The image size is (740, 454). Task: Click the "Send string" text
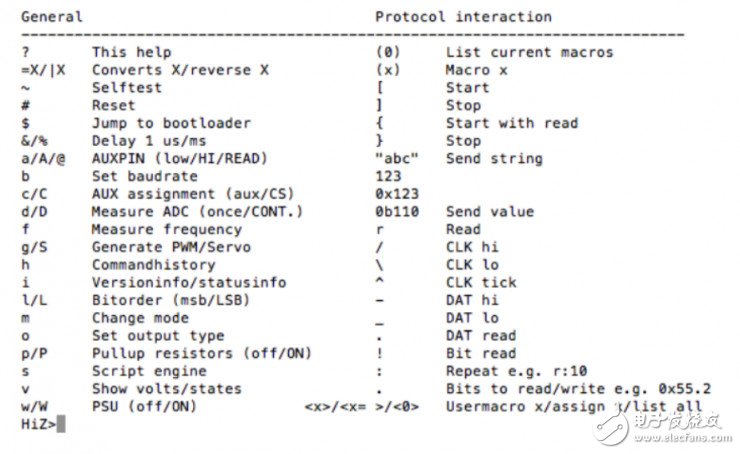(494, 158)
